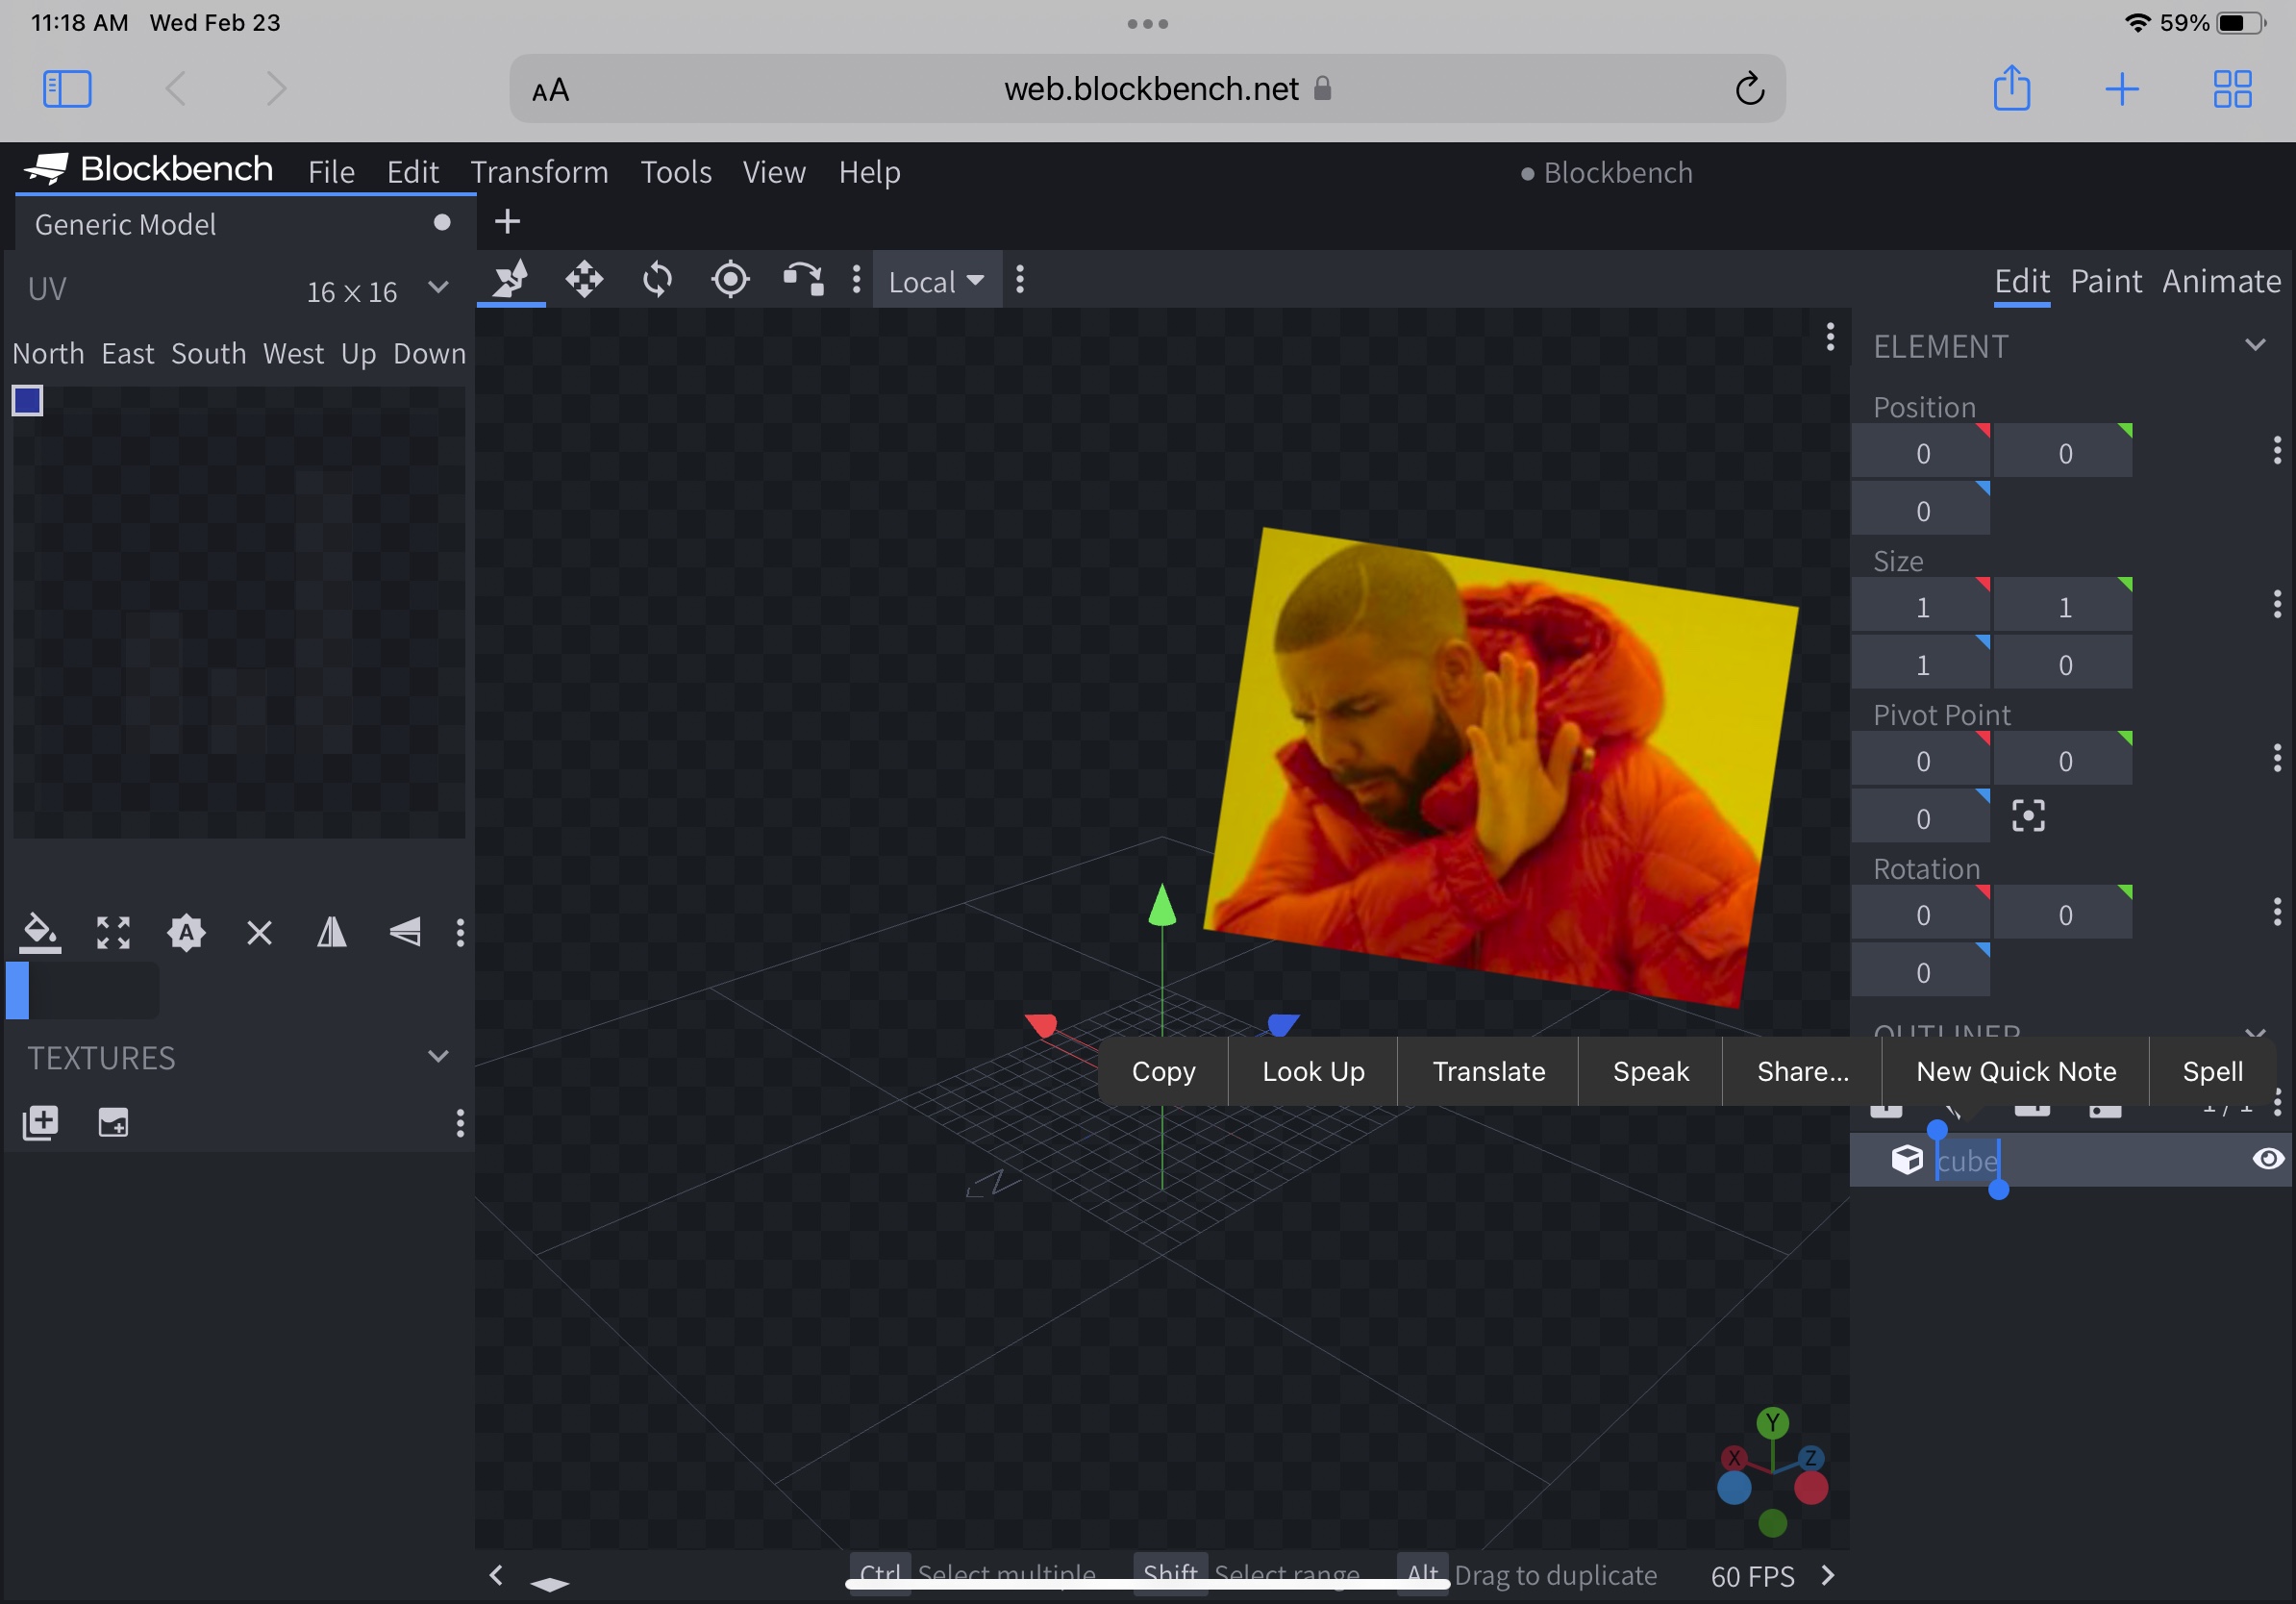The height and width of the screenshot is (1604, 2296).
Task: Tap Copy in the text popup
Action: tap(1163, 1072)
